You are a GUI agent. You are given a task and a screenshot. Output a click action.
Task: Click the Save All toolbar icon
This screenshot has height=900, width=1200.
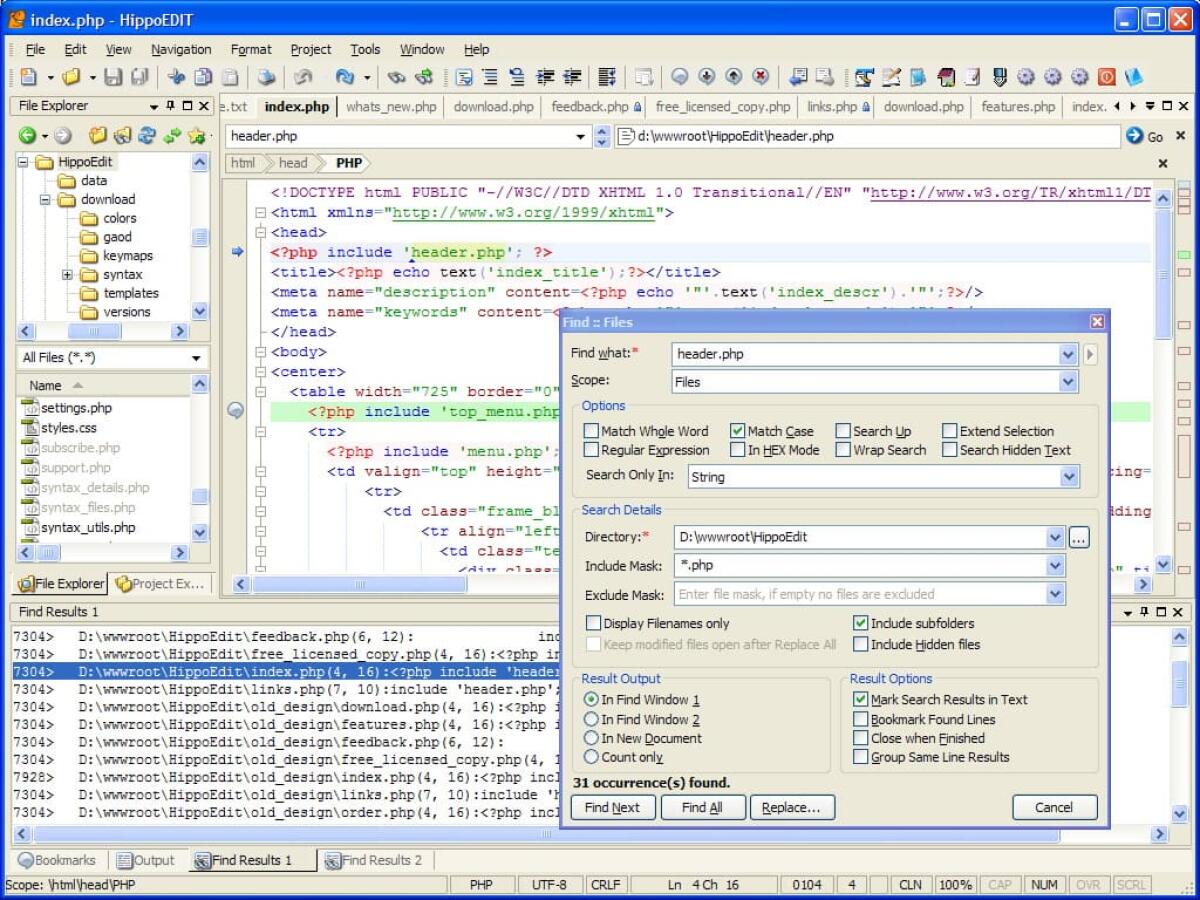(x=138, y=76)
